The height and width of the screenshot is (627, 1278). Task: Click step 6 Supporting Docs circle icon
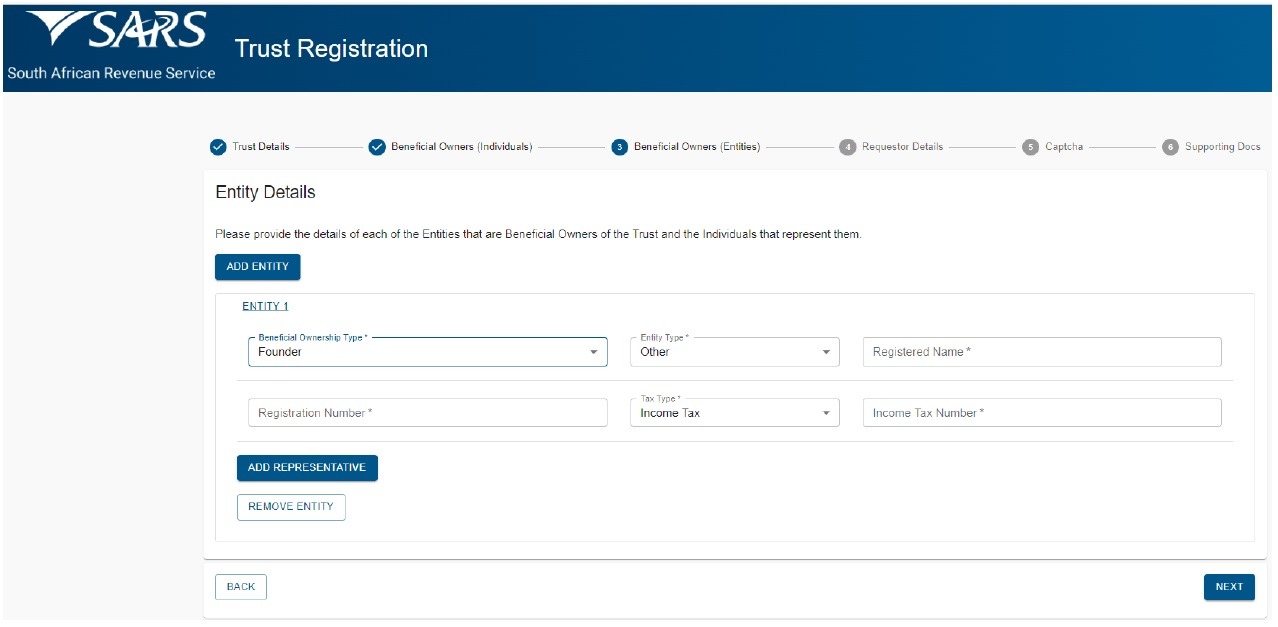pyautogui.click(x=1170, y=147)
